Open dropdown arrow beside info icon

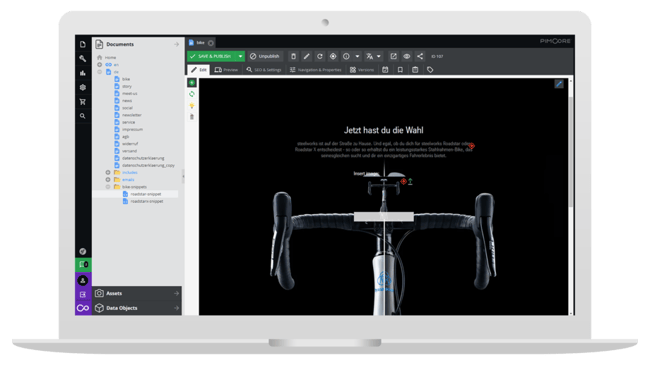[357, 56]
